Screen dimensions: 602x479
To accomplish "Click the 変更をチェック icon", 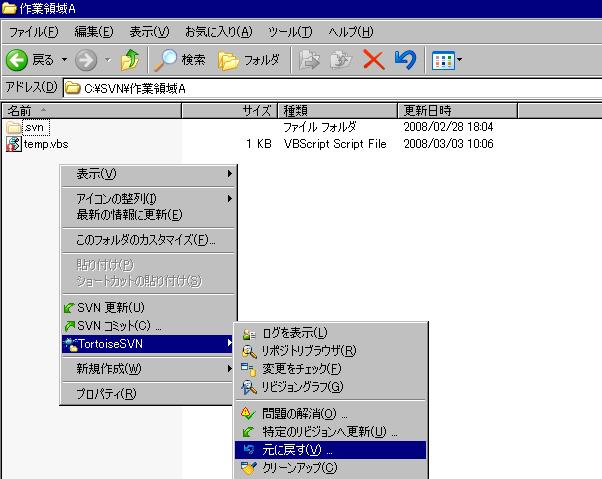I will point(248,369).
